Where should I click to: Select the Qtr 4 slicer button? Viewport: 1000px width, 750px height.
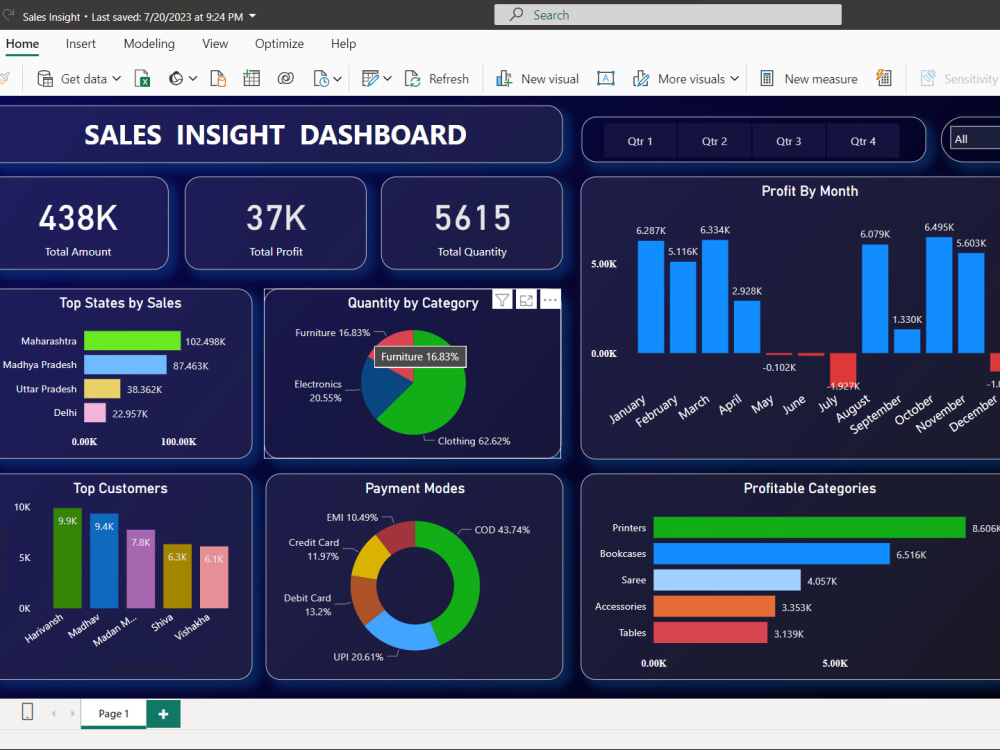coord(863,141)
